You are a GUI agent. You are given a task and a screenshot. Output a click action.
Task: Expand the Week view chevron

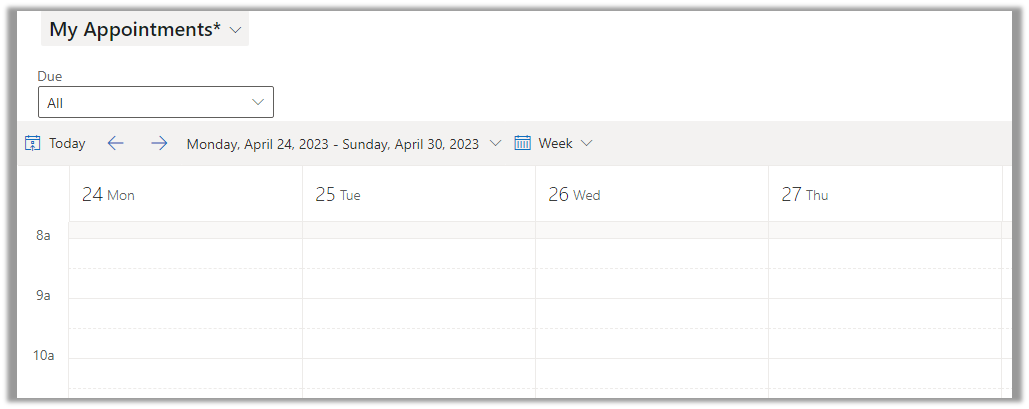tap(587, 144)
